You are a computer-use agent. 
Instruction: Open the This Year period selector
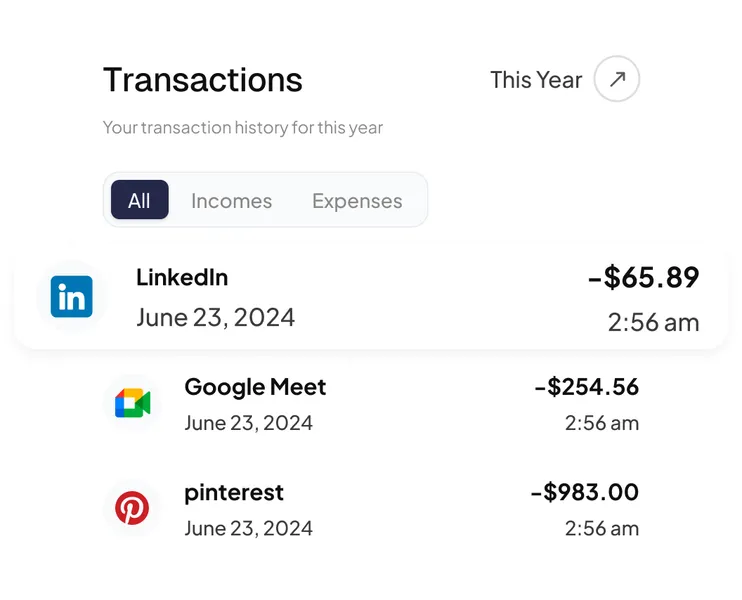pyautogui.click(x=536, y=80)
